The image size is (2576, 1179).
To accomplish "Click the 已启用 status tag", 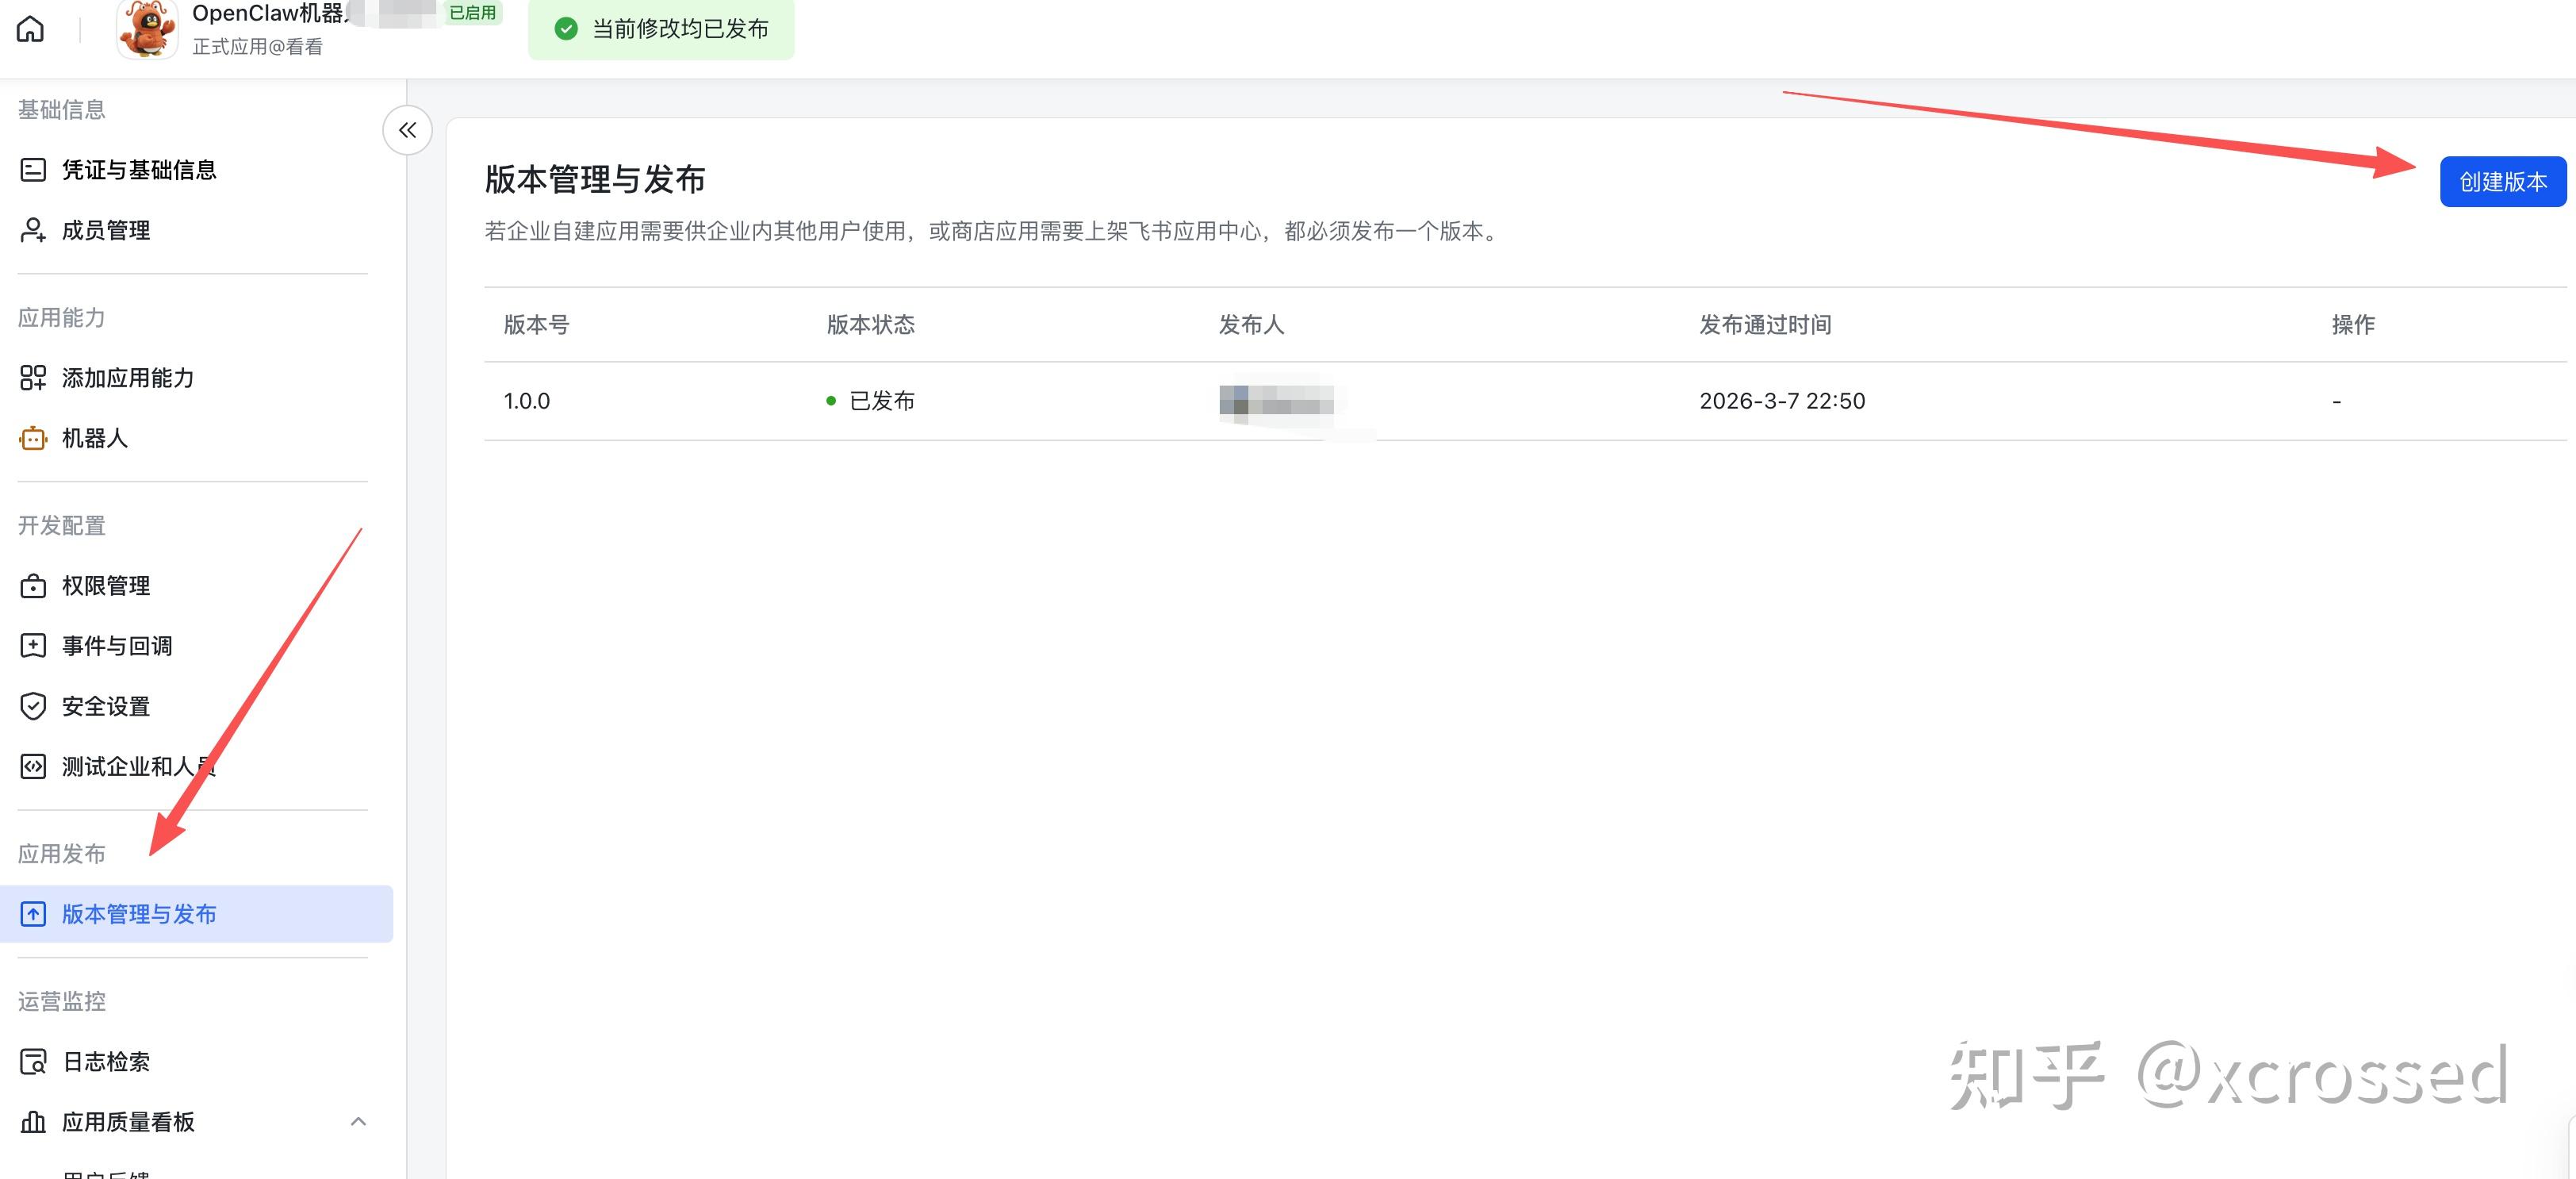I will [472, 13].
